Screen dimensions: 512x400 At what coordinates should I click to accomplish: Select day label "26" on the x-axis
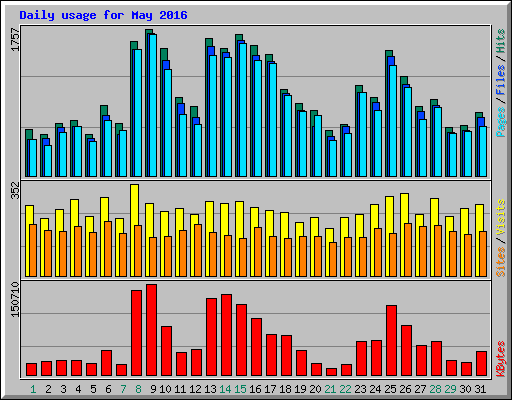tap(405, 389)
